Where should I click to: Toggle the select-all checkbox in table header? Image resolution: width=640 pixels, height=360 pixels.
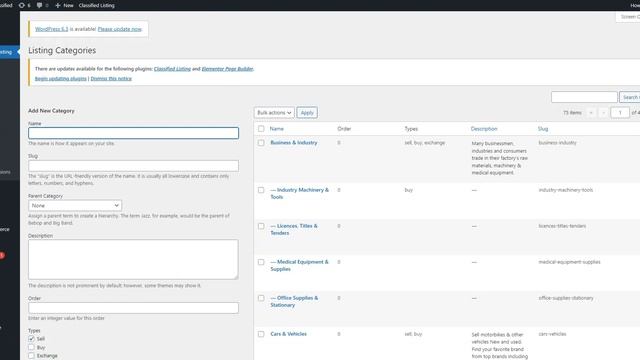pyautogui.click(x=261, y=129)
